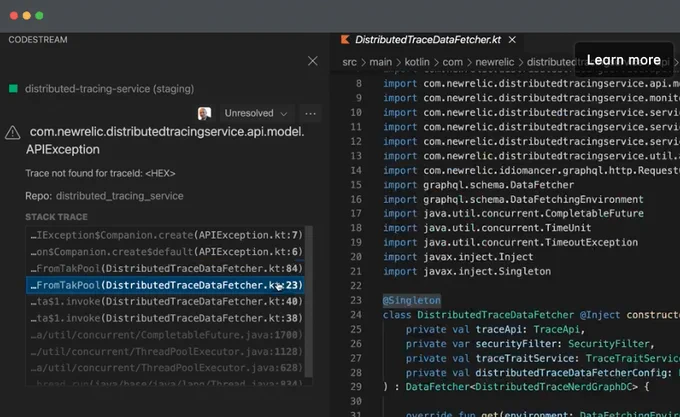Click the green distributed-tracing-service status square

13,89
